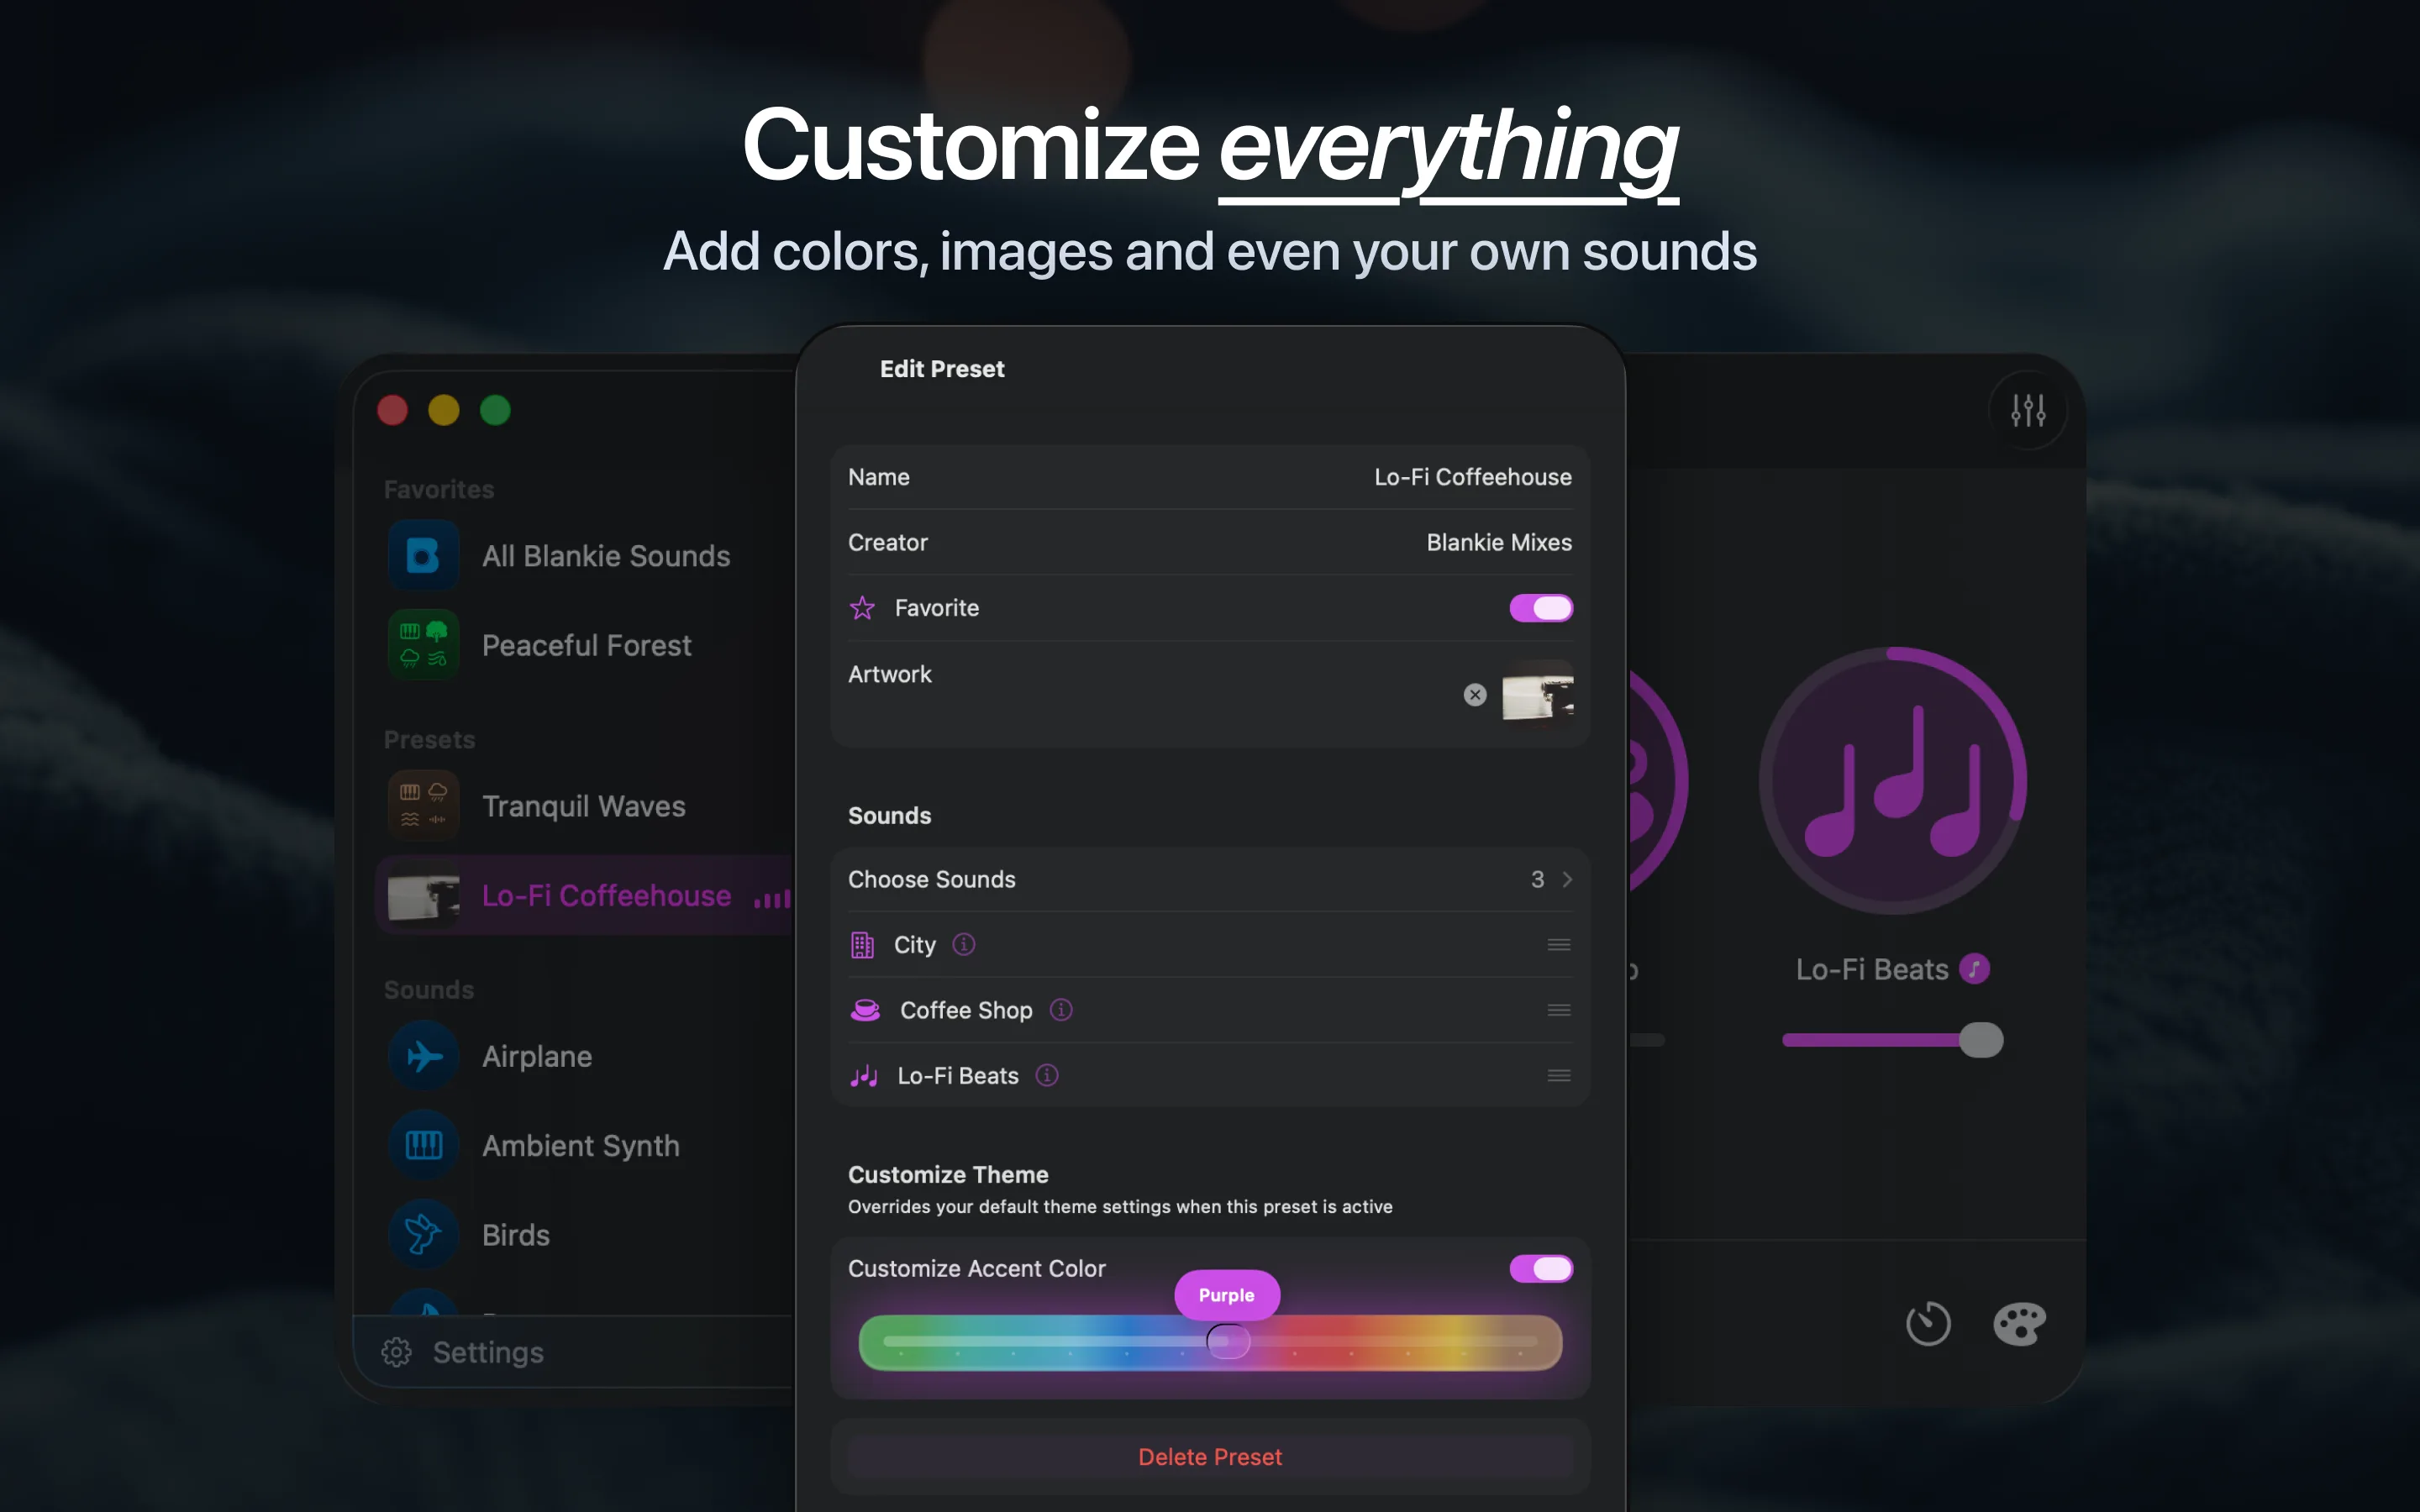Click the info icon beside Lo-Fi Beats row

click(x=1047, y=1075)
